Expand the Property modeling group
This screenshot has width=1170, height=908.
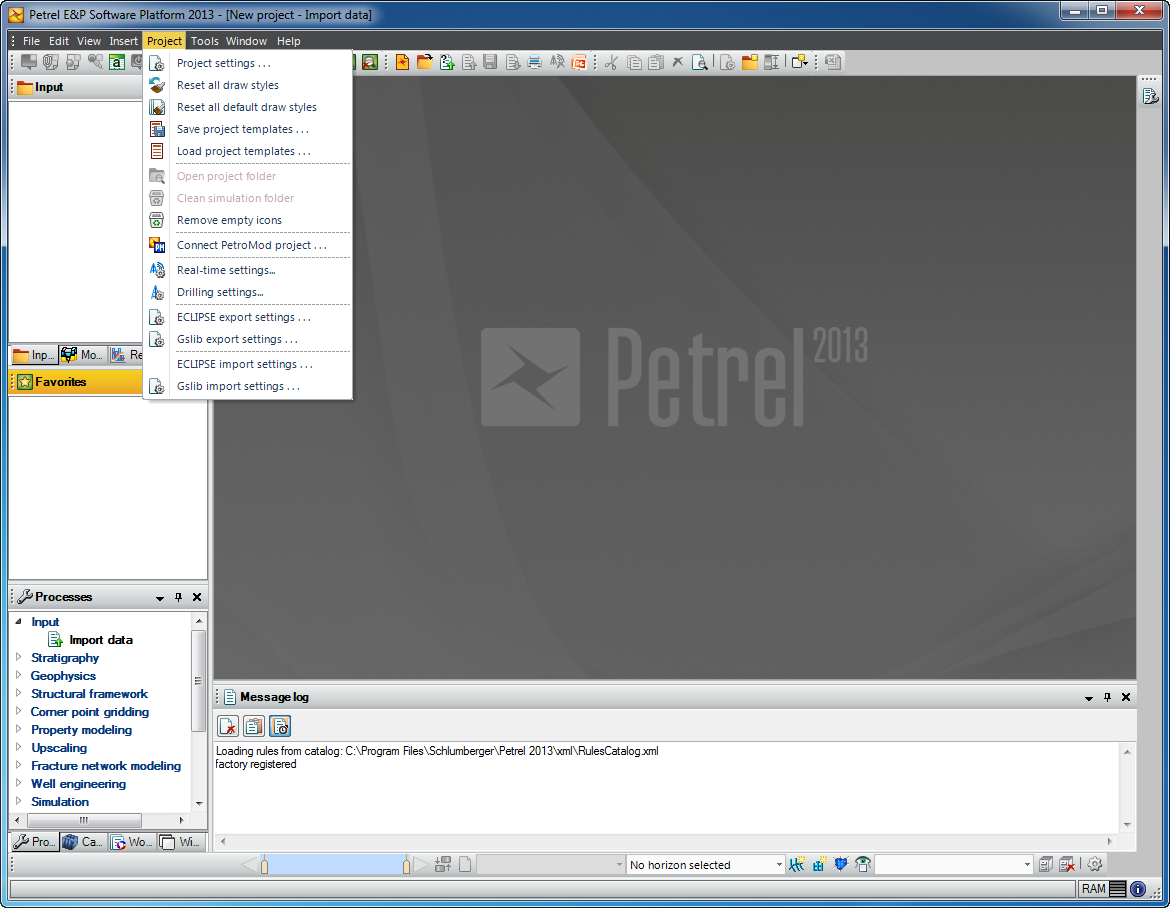(19, 729)
